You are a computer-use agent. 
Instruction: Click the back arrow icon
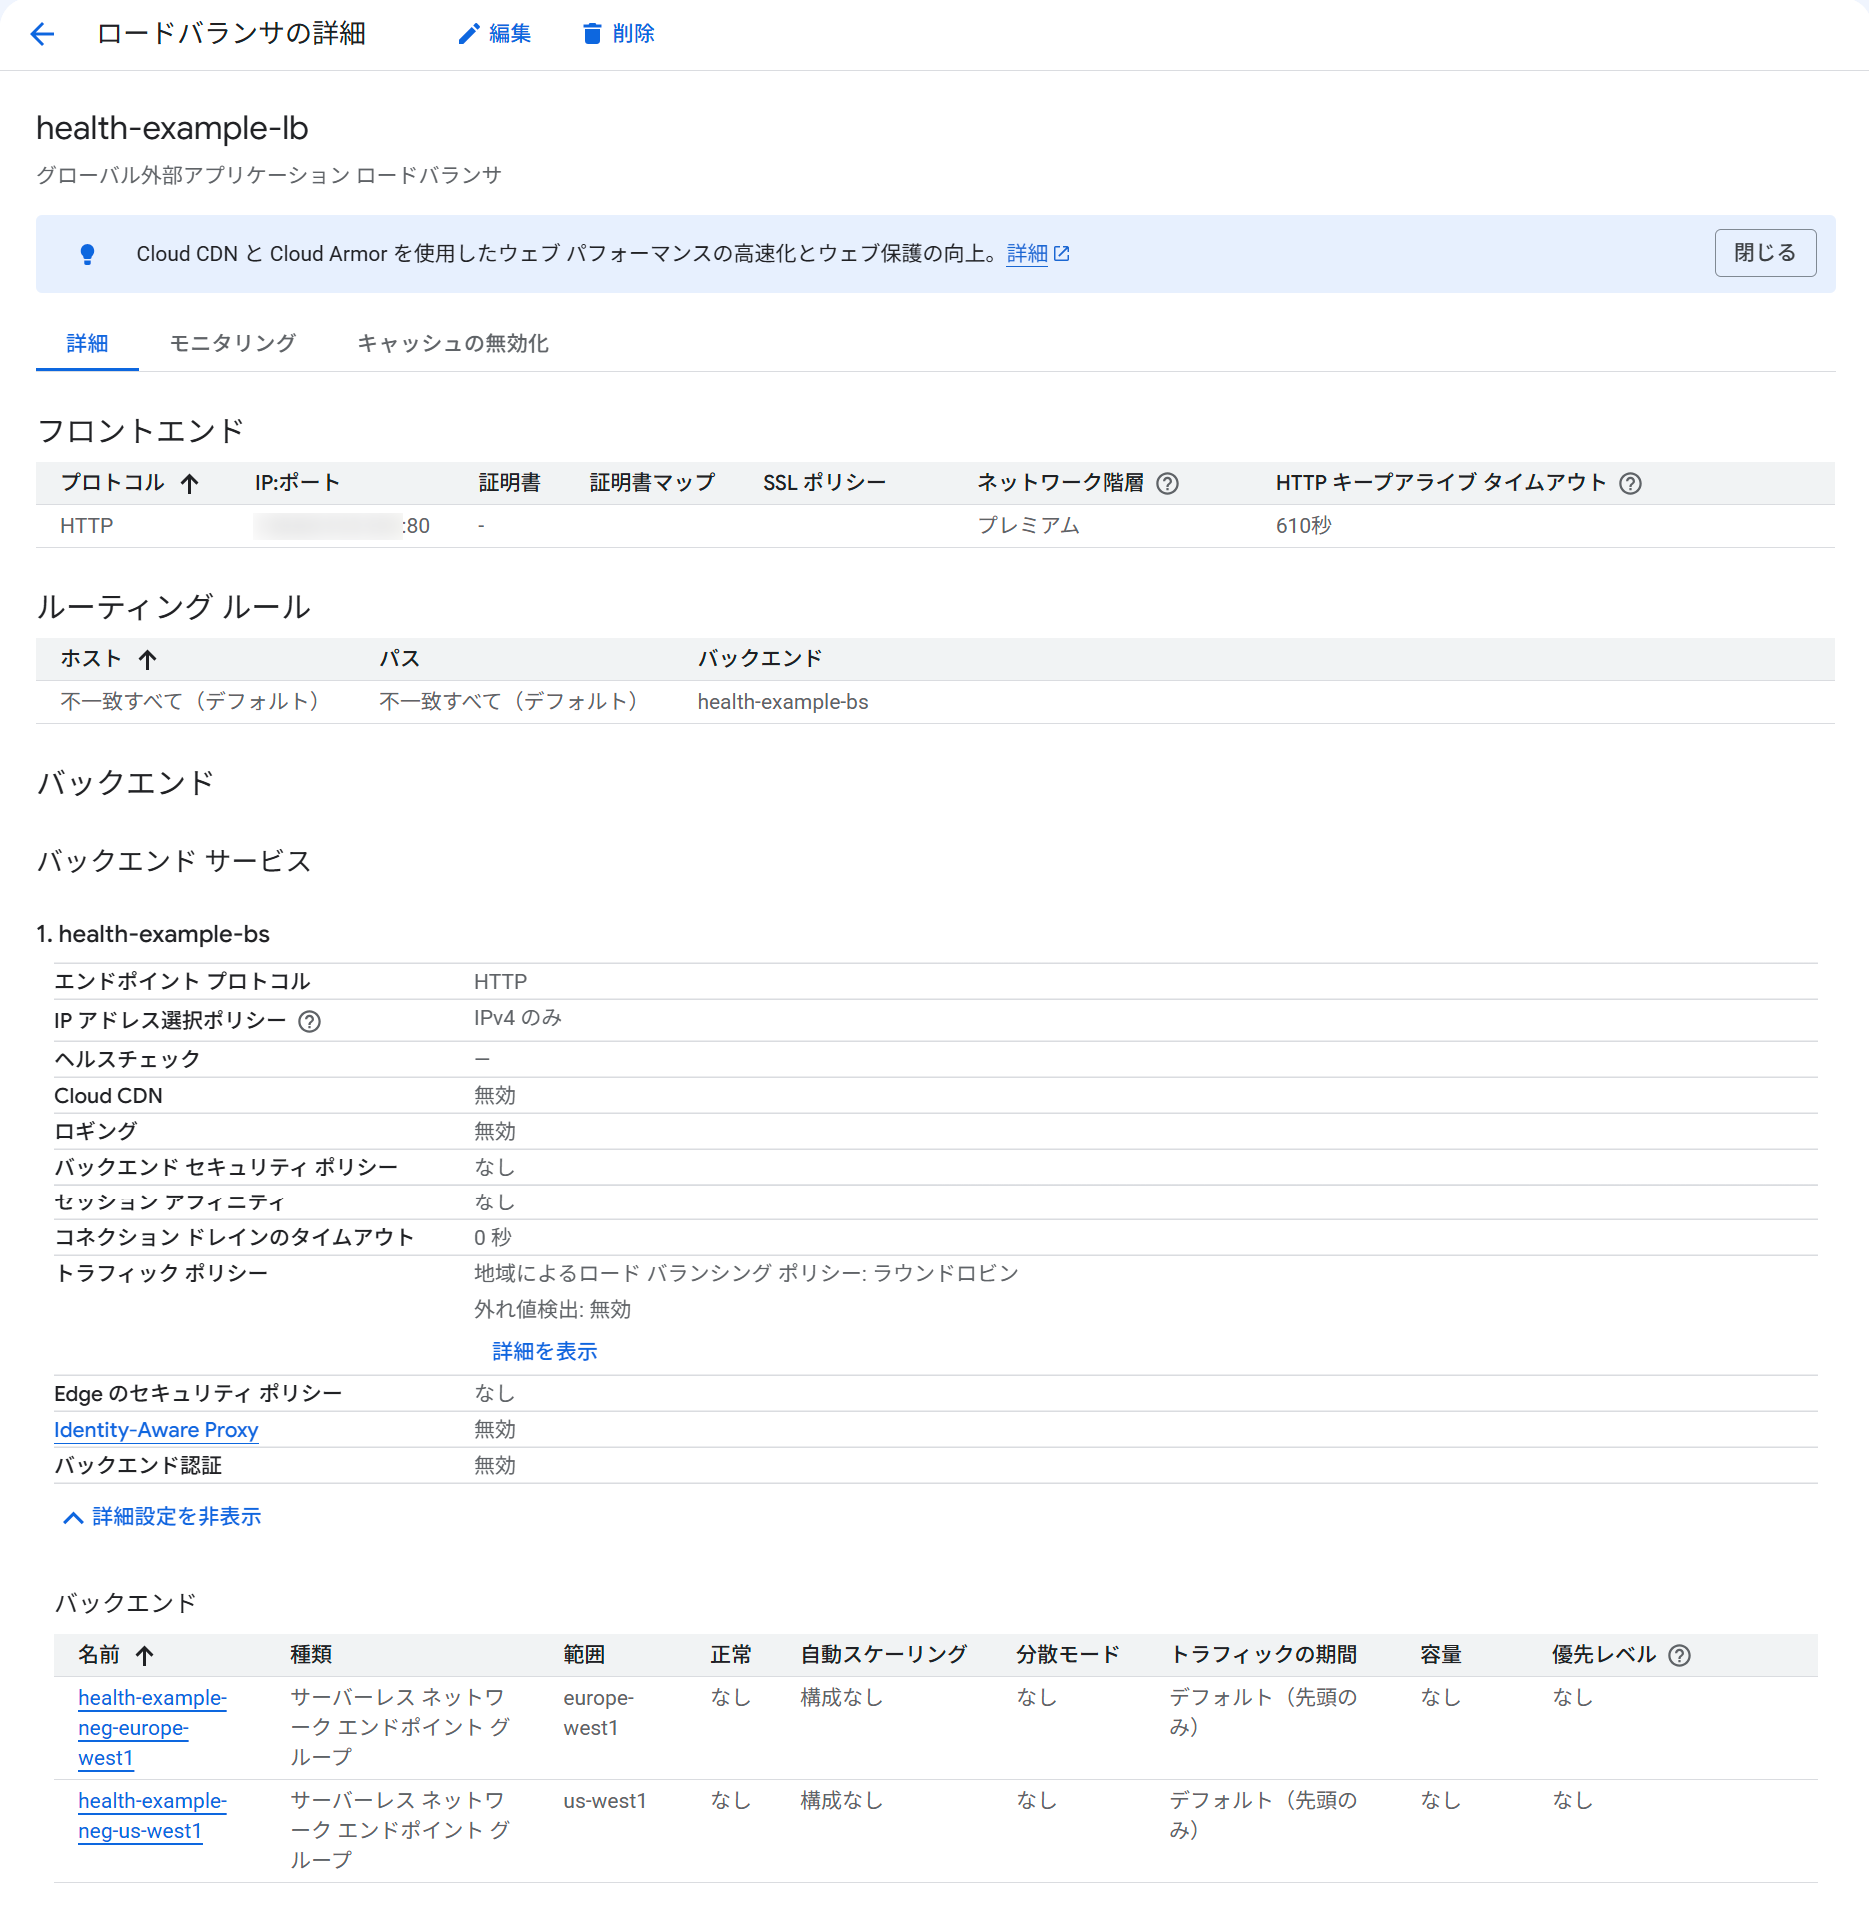pyautogui.click(x=42, y=34)
